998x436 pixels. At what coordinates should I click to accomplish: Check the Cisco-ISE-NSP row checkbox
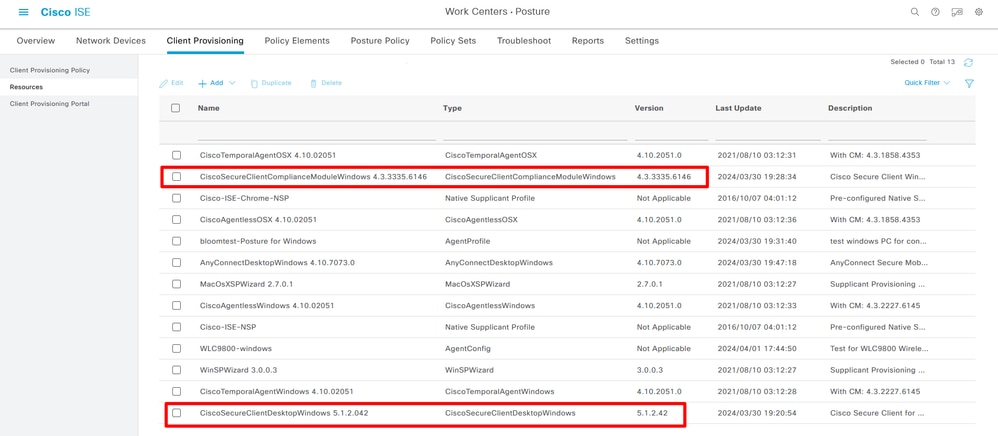pyautogui.click(x=176, y=327)
